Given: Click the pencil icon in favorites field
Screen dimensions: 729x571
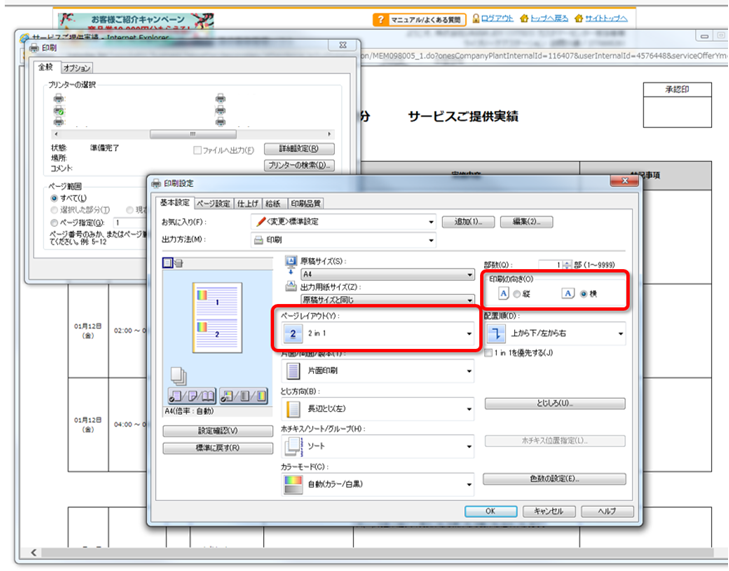Looking at the screenshot, I should click(261, 221).
